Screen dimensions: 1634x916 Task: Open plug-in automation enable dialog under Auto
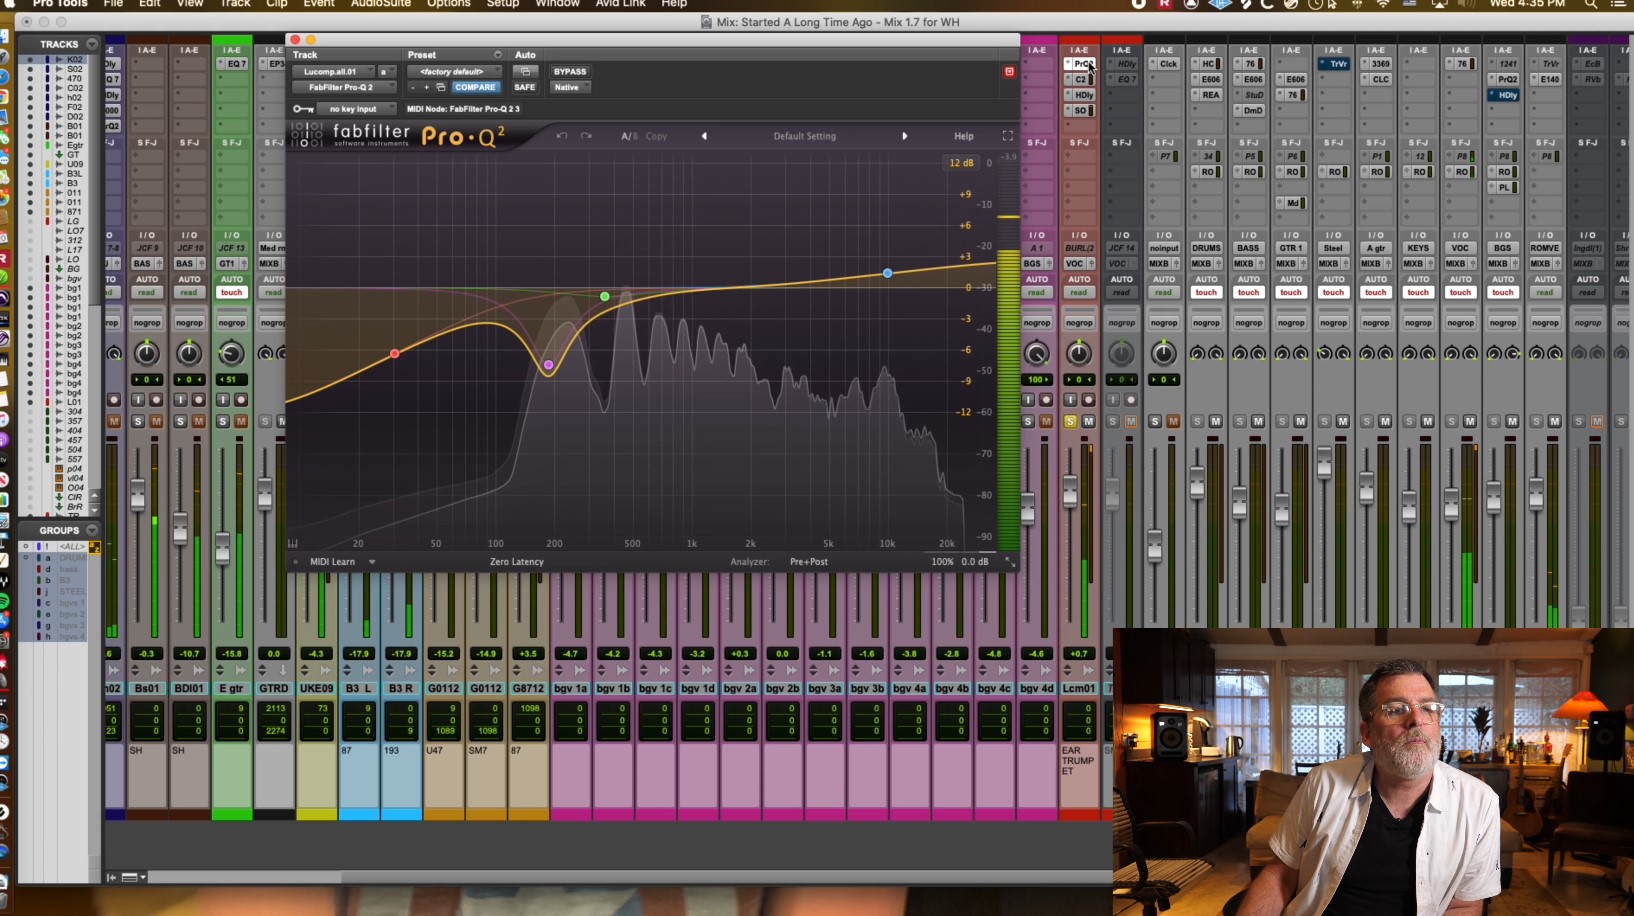coord(525,72)
